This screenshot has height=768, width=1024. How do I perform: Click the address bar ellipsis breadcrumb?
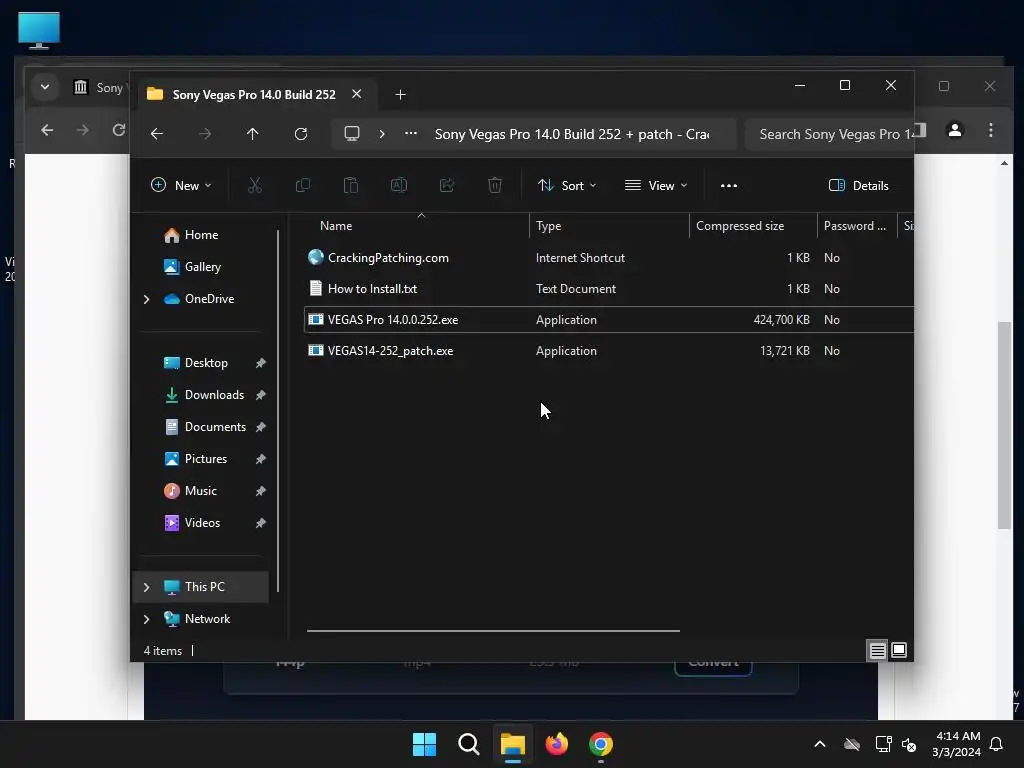[411, 133]
